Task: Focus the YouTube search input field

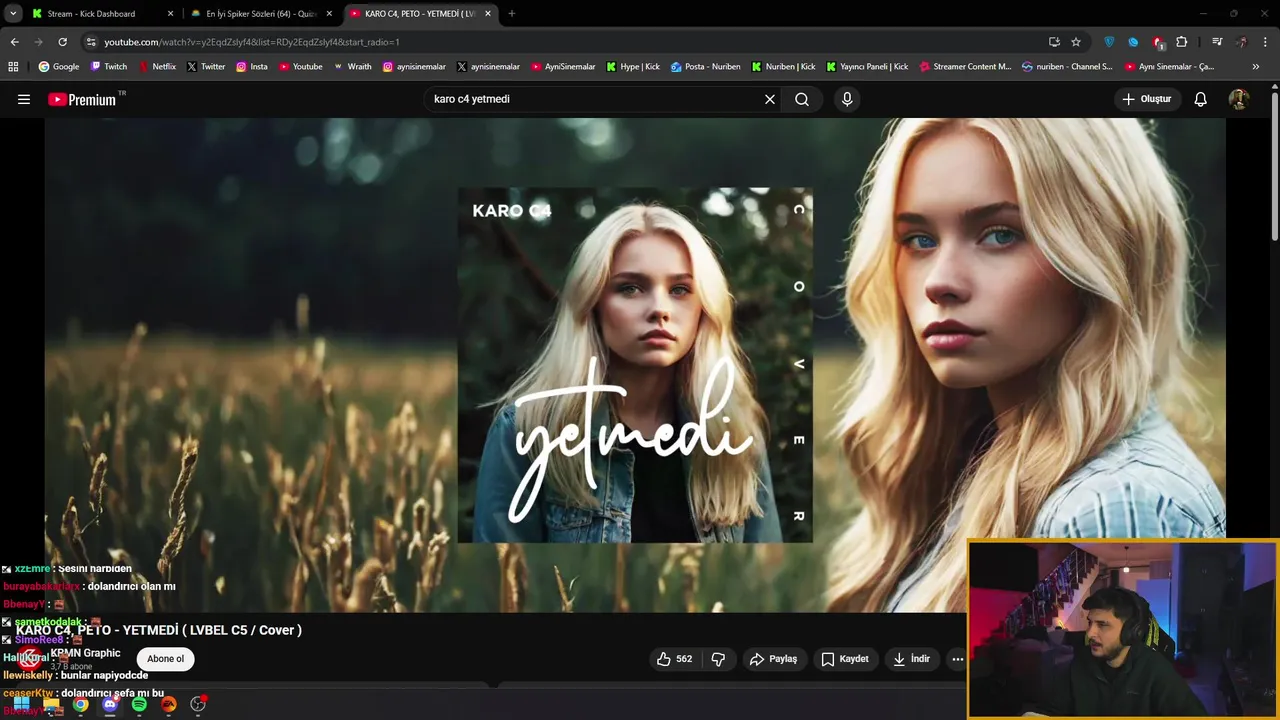Action: pyautogui.click(x=592, y=99)
